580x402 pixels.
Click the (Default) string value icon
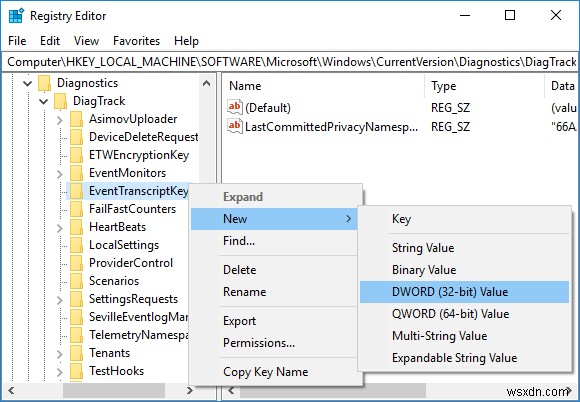[235, 107]
